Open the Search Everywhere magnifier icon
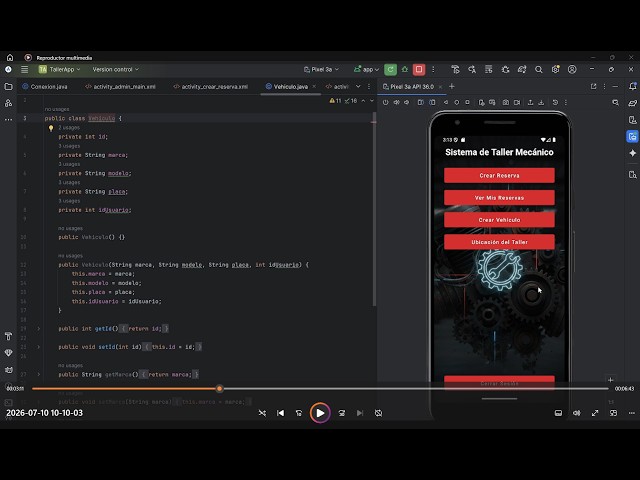The width and height of the screenshot is (640, 480). [x=539, y=69]
